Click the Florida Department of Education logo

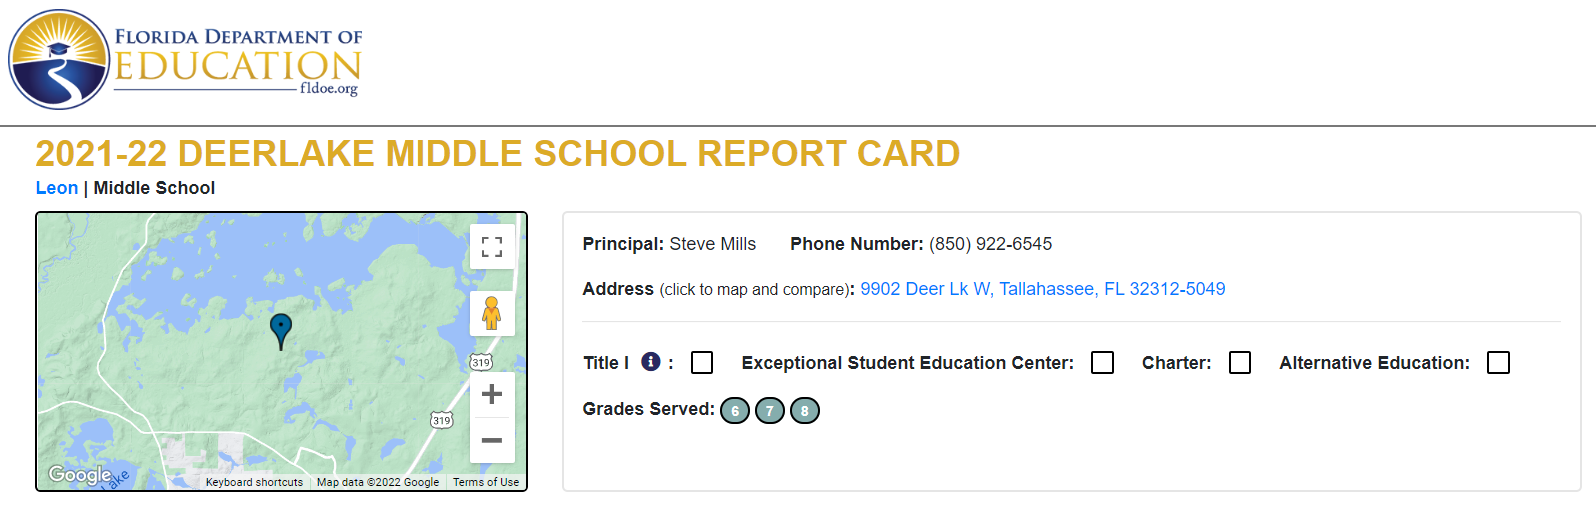186,60
